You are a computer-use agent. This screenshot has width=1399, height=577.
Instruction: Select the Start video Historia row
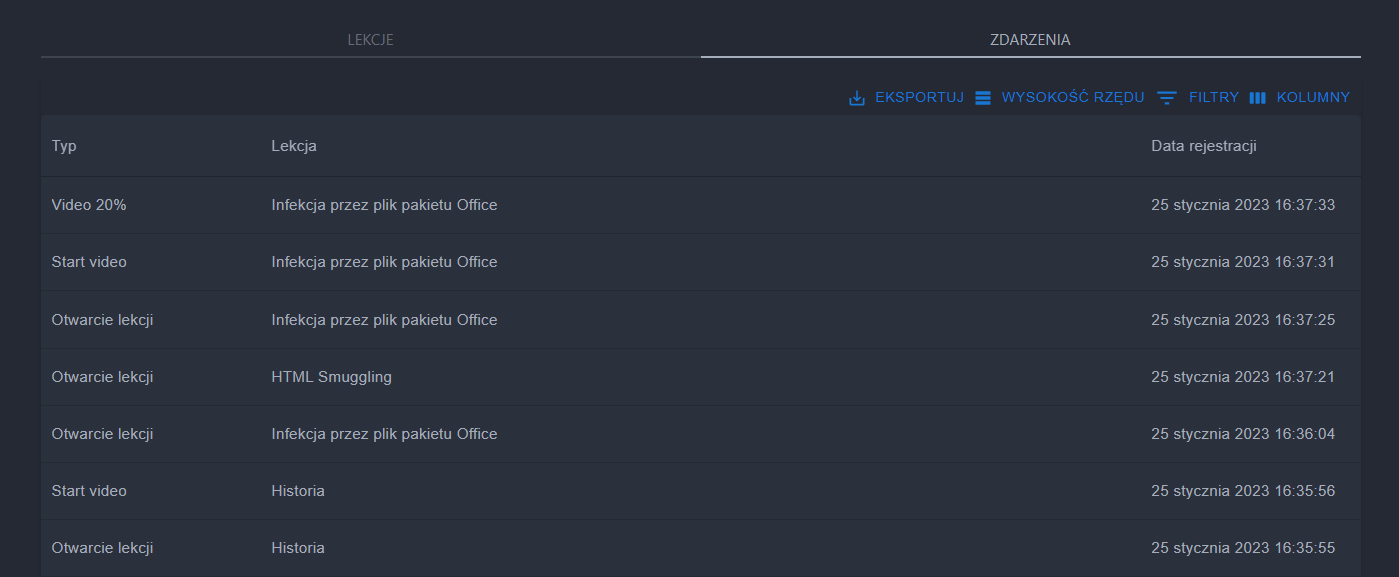tap(89, 491)
